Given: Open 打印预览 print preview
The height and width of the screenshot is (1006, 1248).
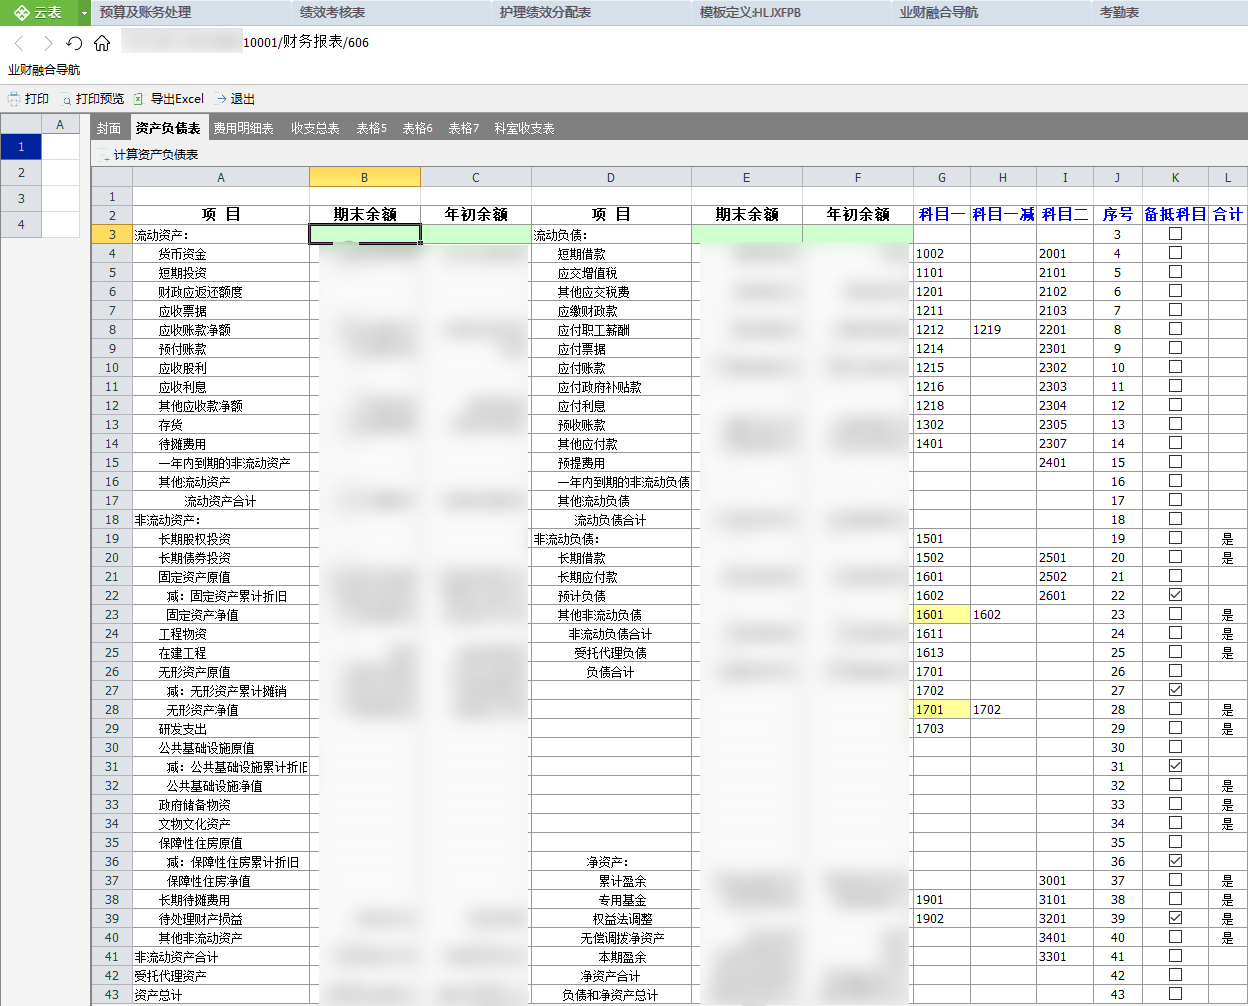Looking at the screenshot, I should pyautogui.click(x=92, y=99).
